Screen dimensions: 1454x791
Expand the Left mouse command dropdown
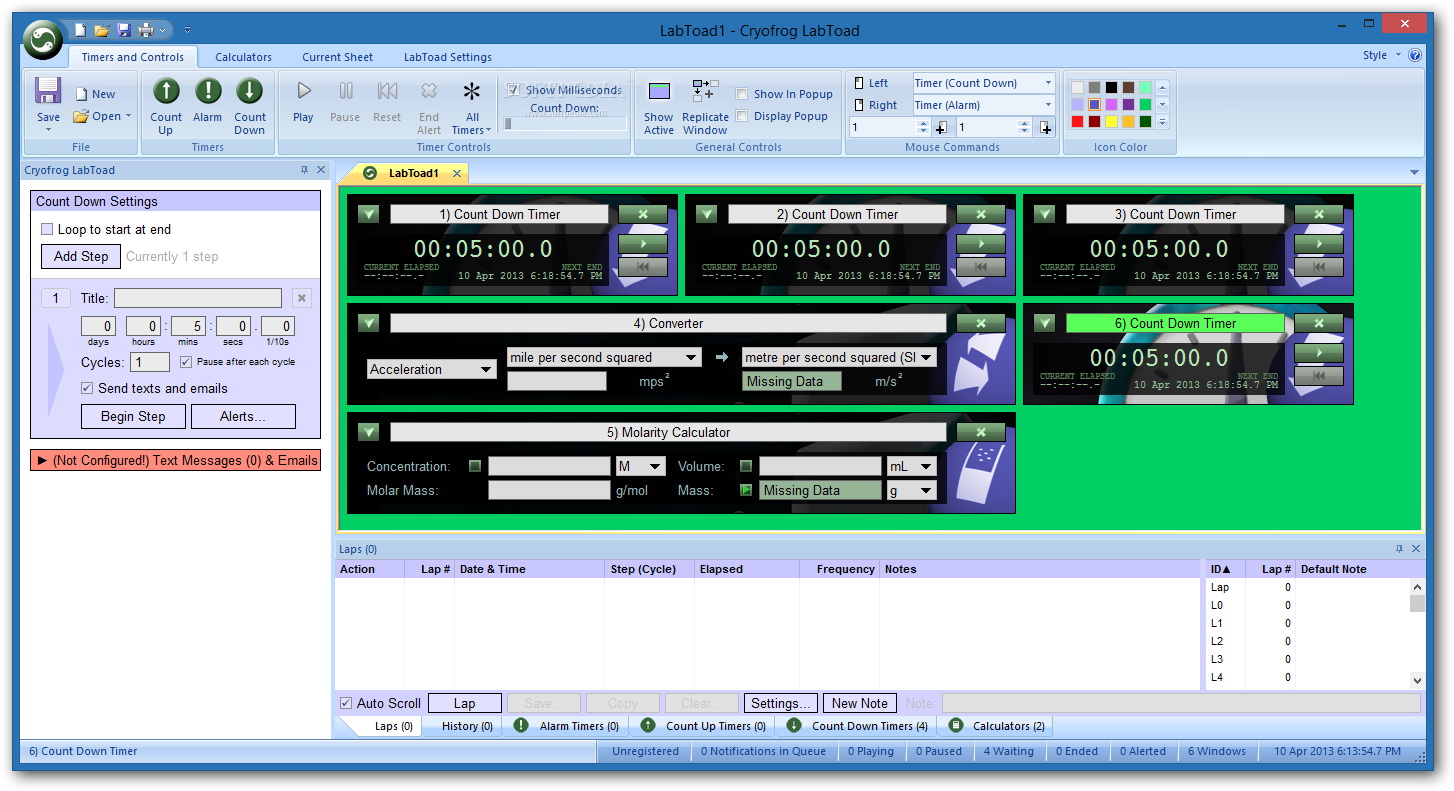pos(1048,84)
